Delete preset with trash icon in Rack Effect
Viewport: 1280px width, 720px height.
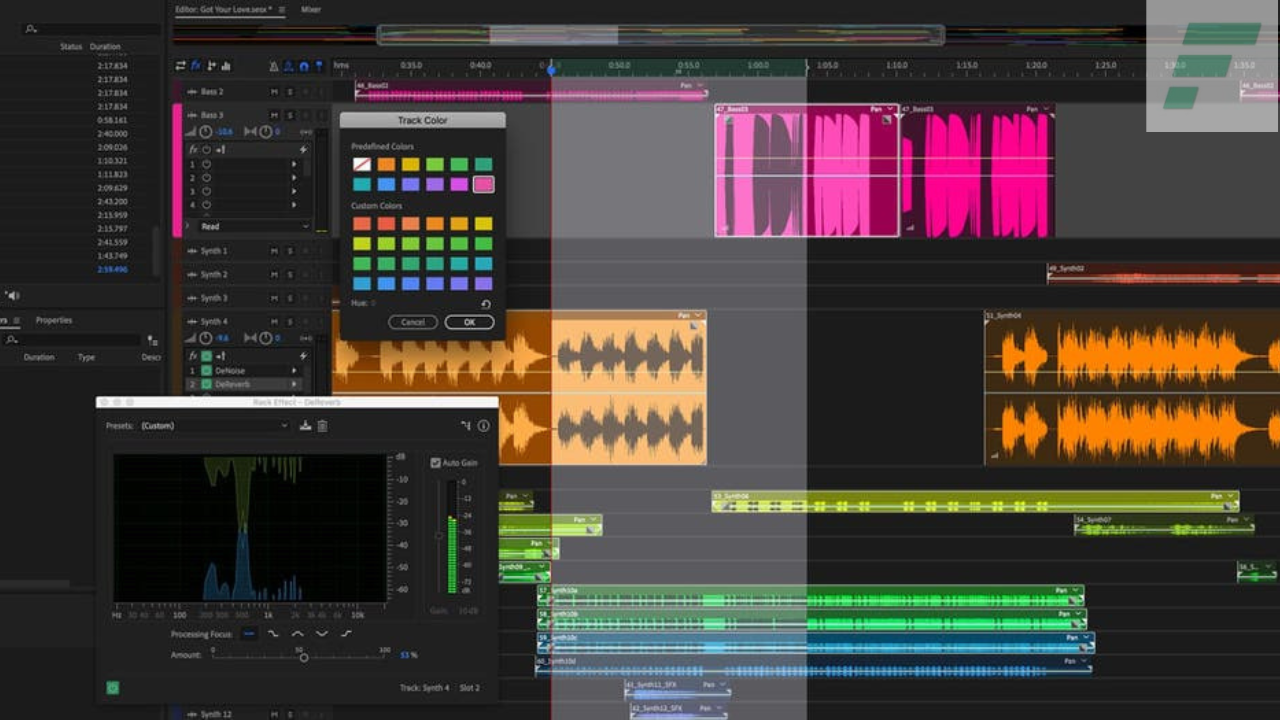point(322,426)
